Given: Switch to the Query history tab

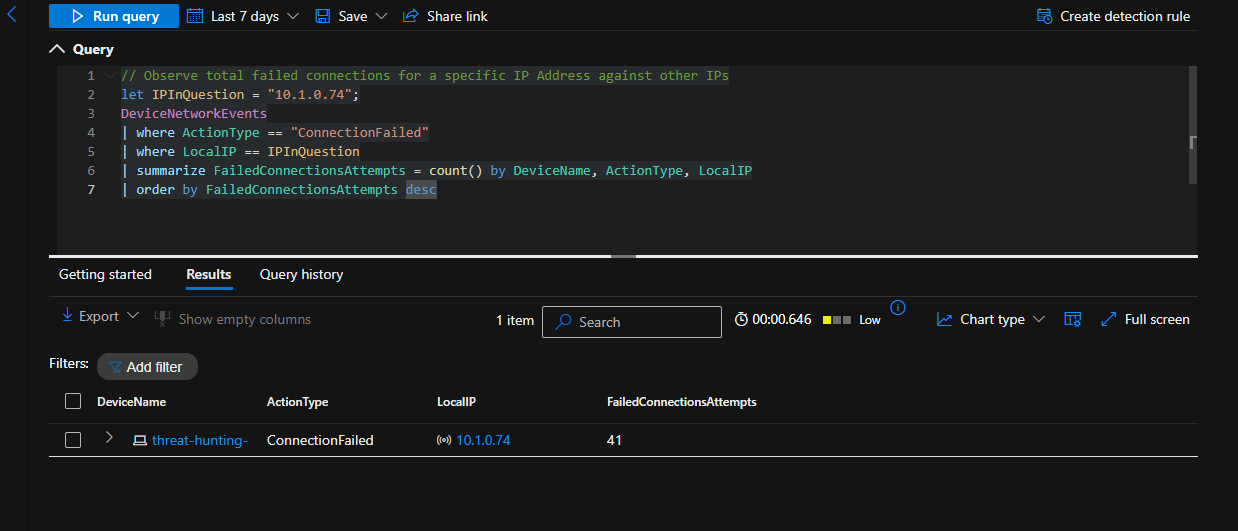Looking at the screenshot, I should 301,274.
